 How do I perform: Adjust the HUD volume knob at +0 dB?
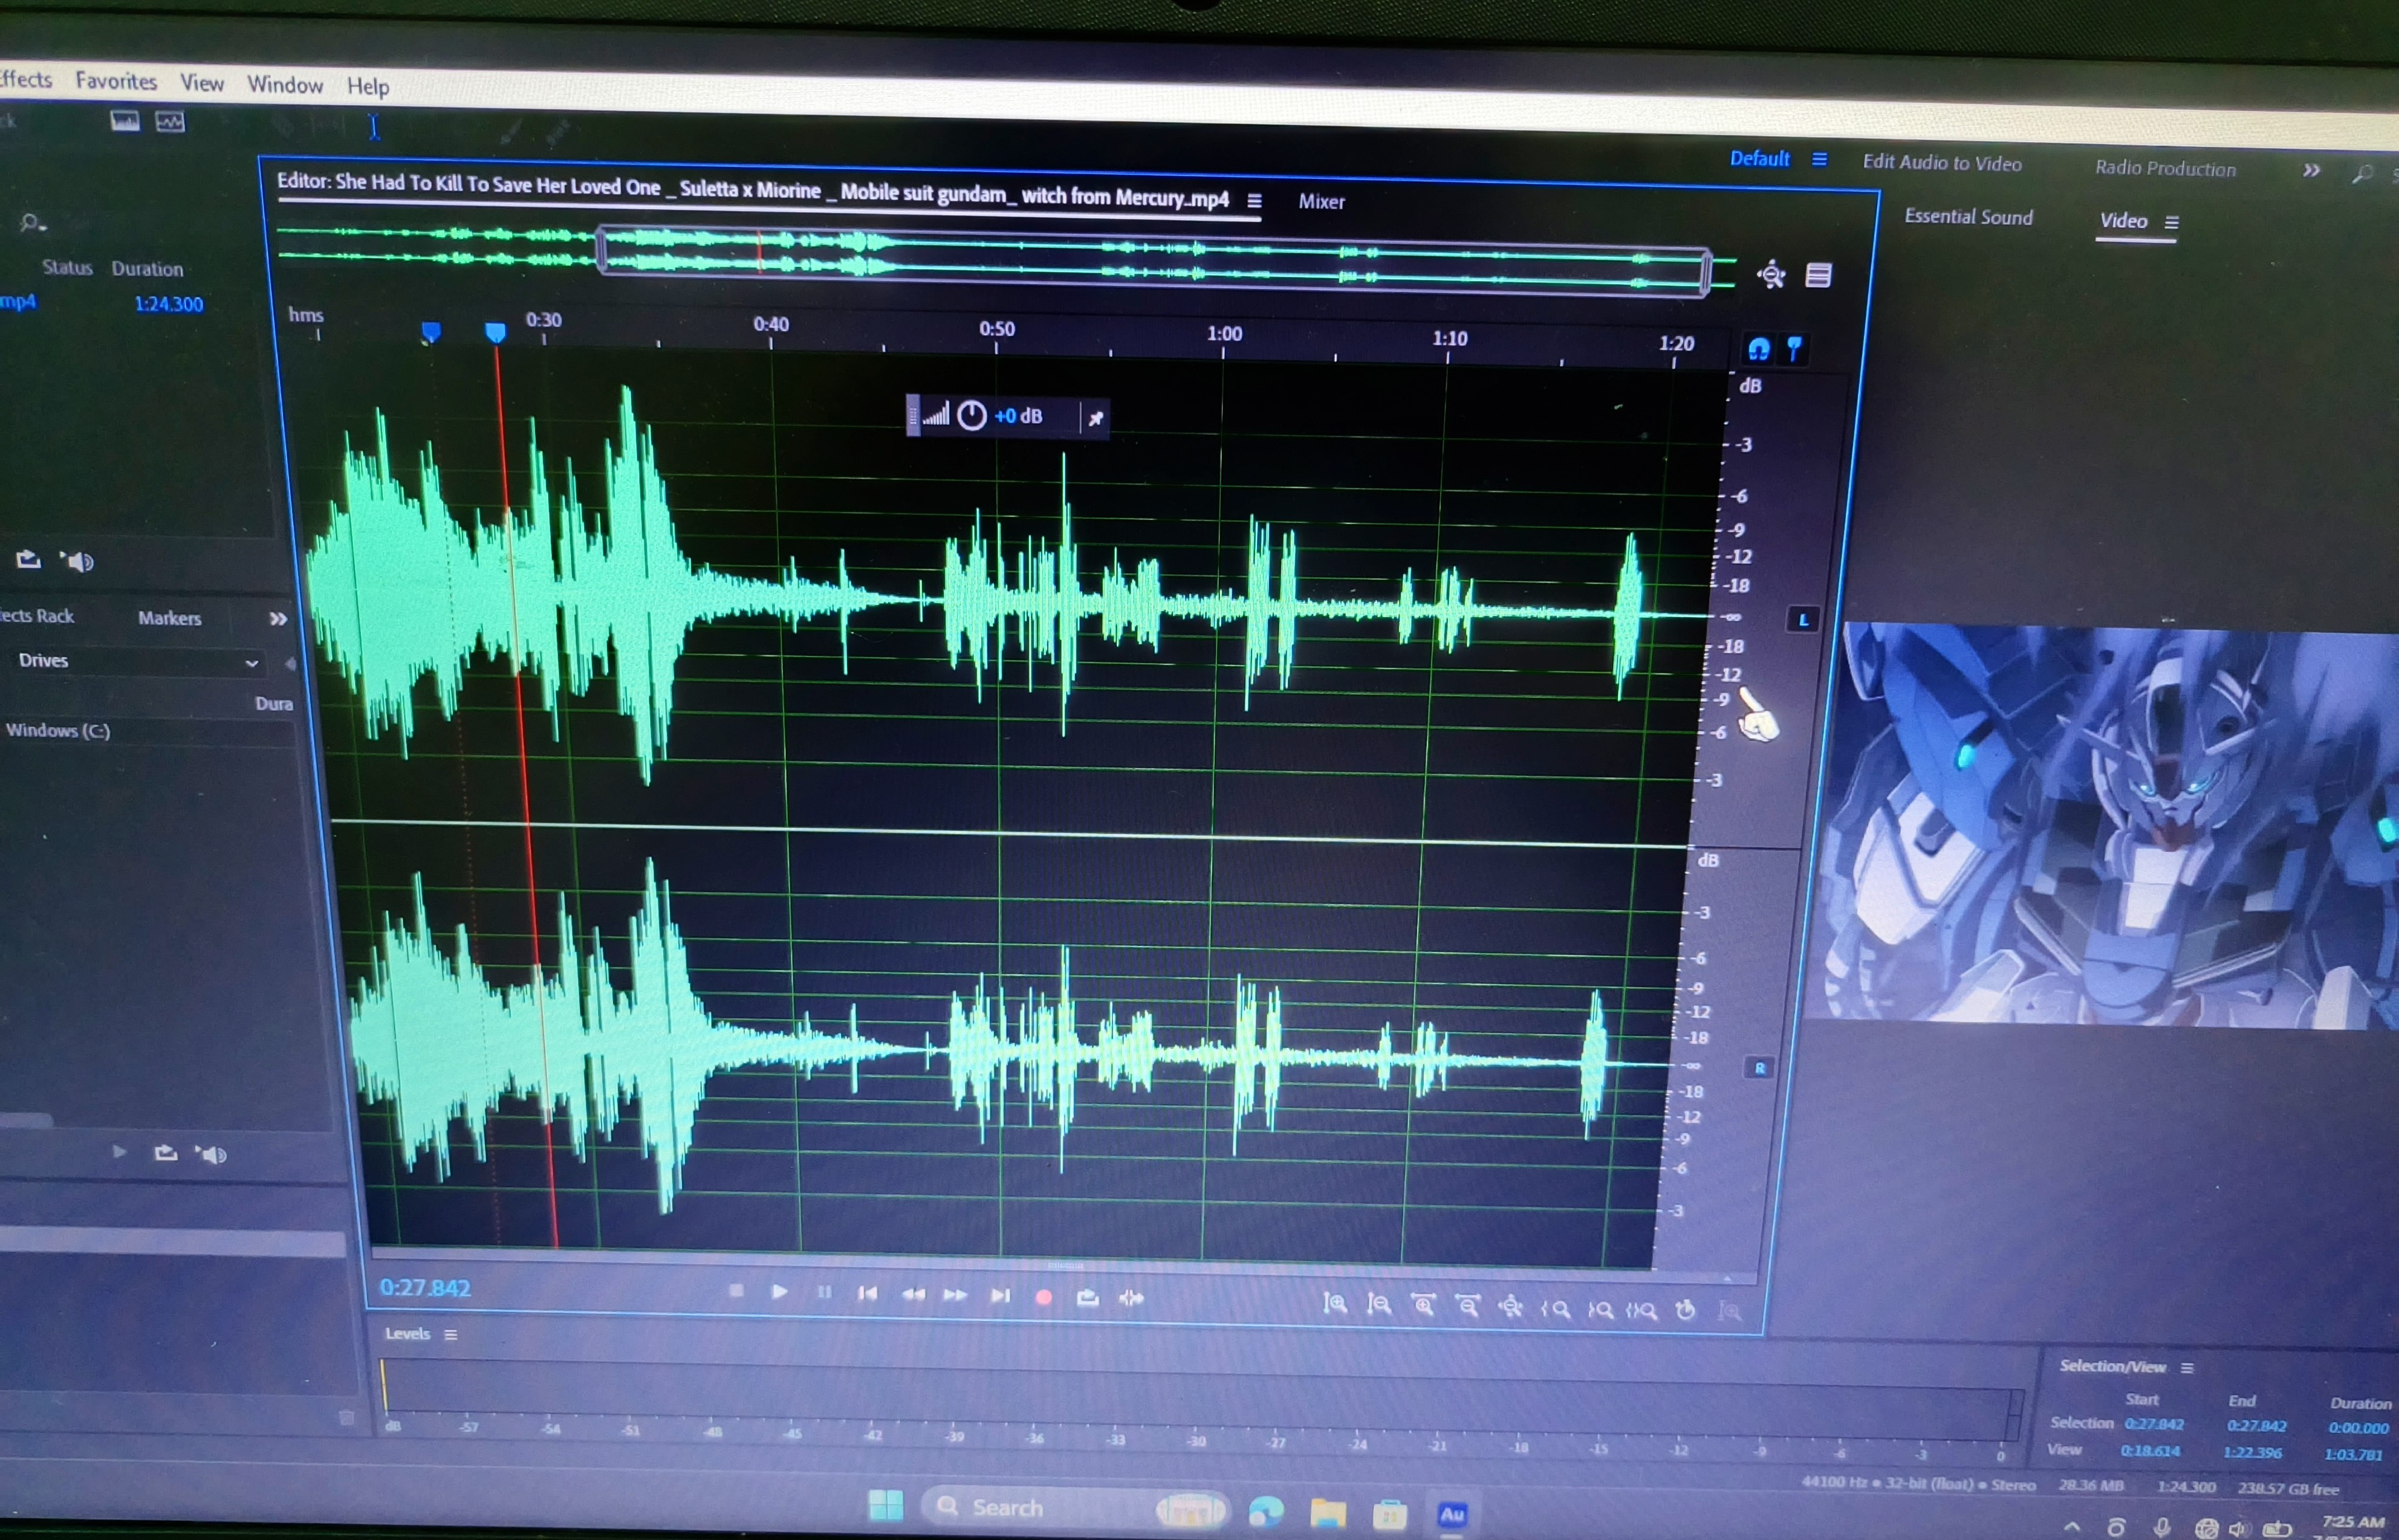click(972, 416)
